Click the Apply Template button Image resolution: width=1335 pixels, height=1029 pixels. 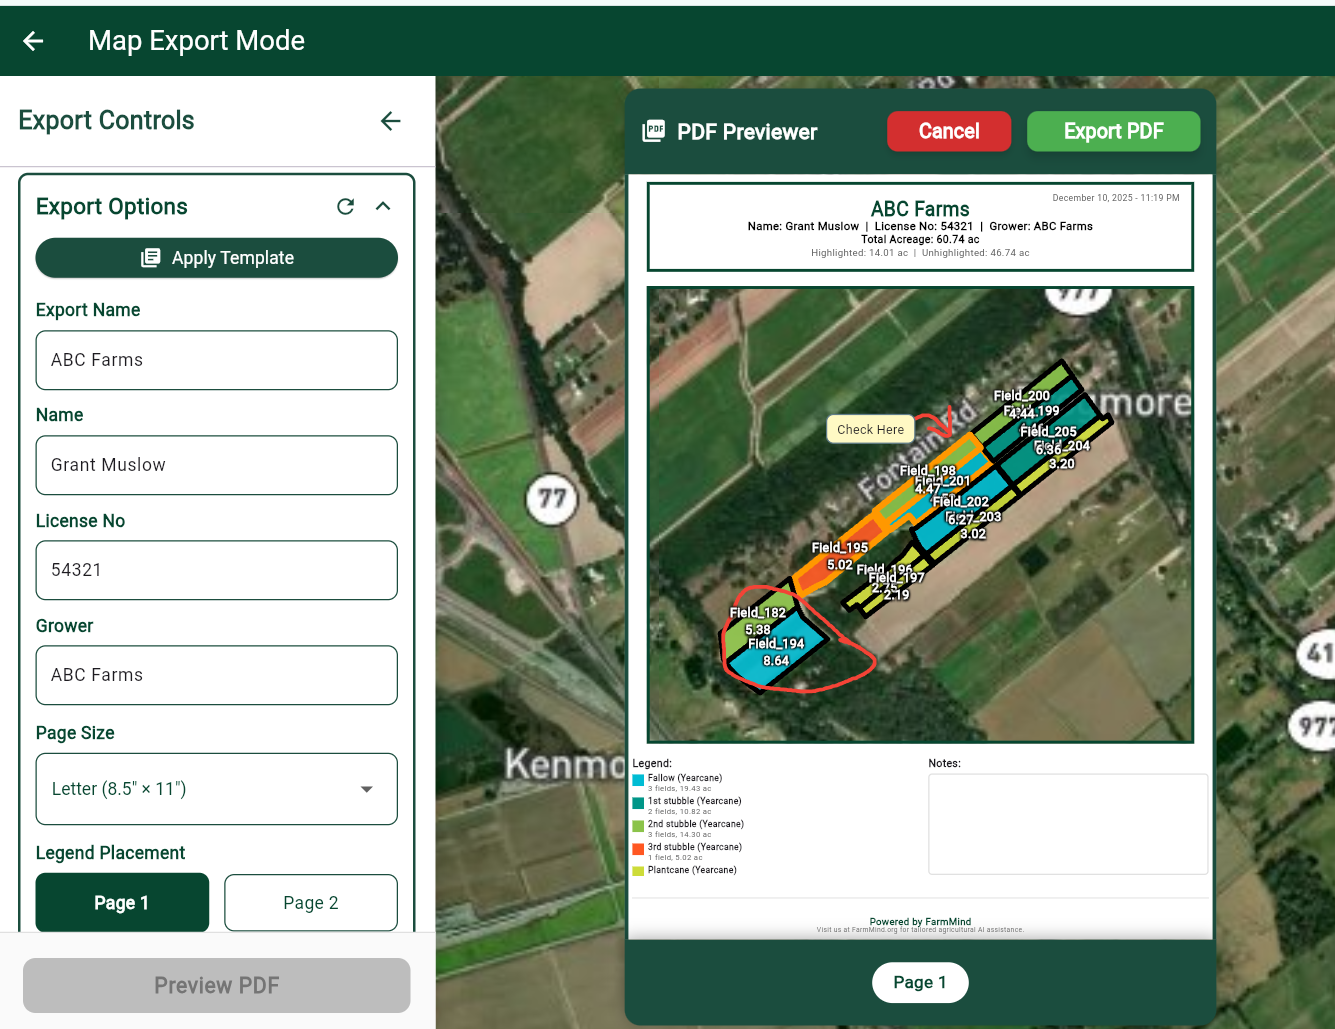[217, 258]
